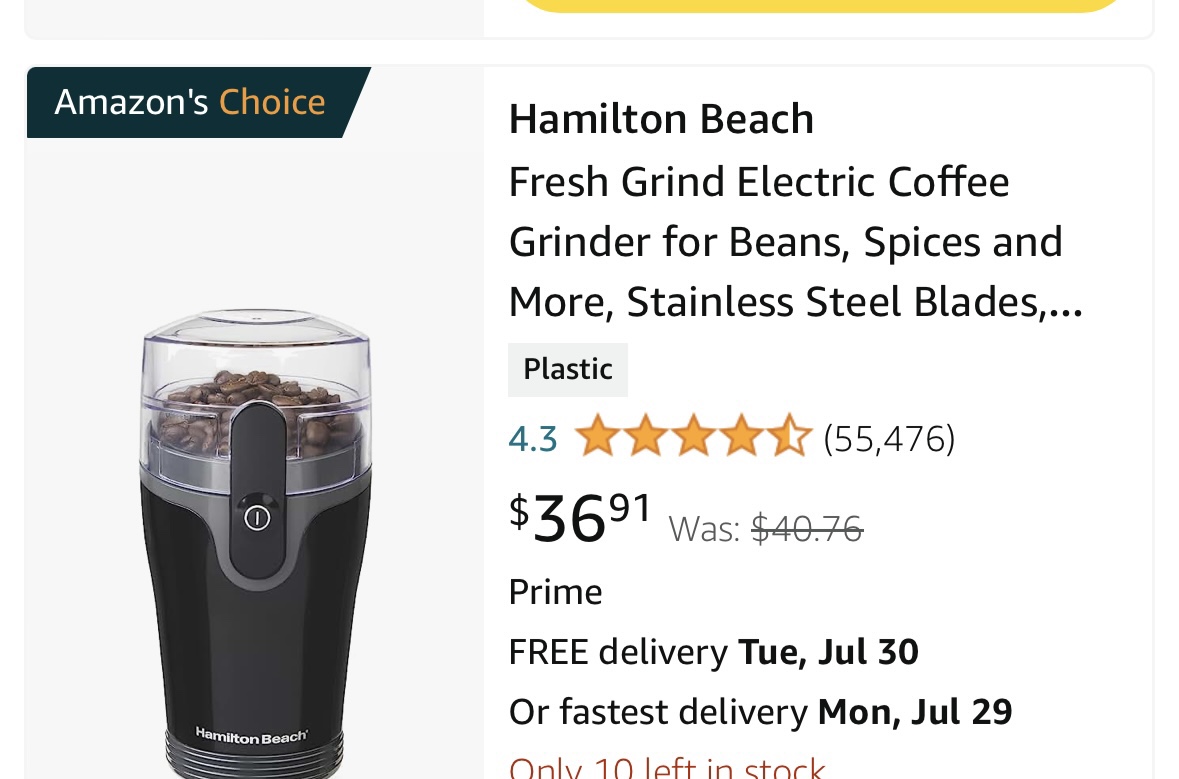Click the Amazon's Choice badge
Viewport: 1179px width, 779px height.
[188, 101]
